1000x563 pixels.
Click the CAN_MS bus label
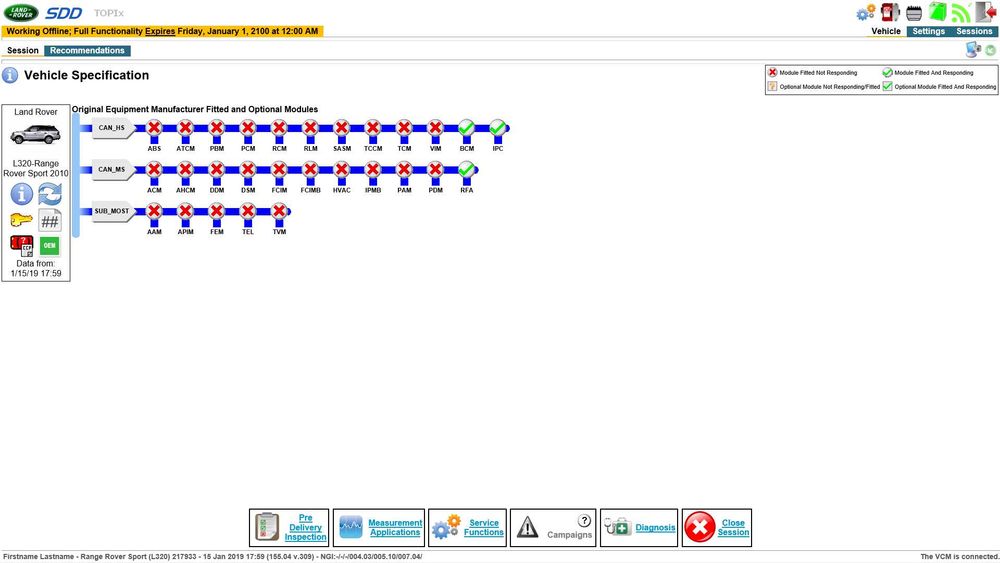click(x=112, y=170)
